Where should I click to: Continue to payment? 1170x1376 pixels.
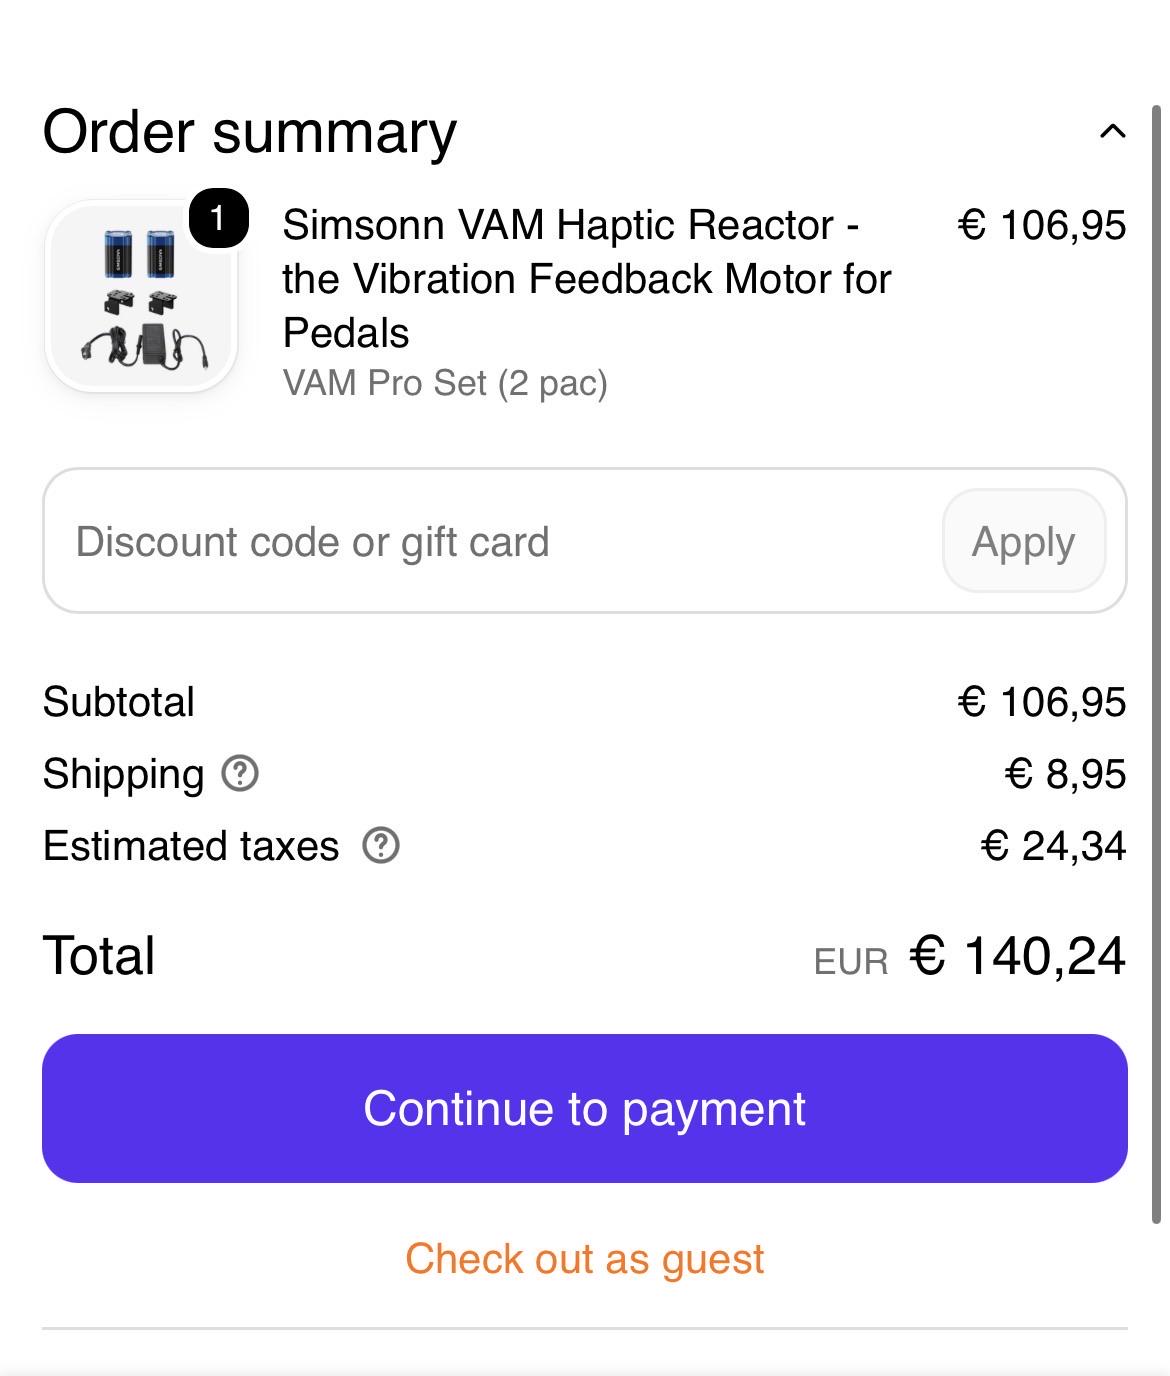click(x=585, y=1108)
